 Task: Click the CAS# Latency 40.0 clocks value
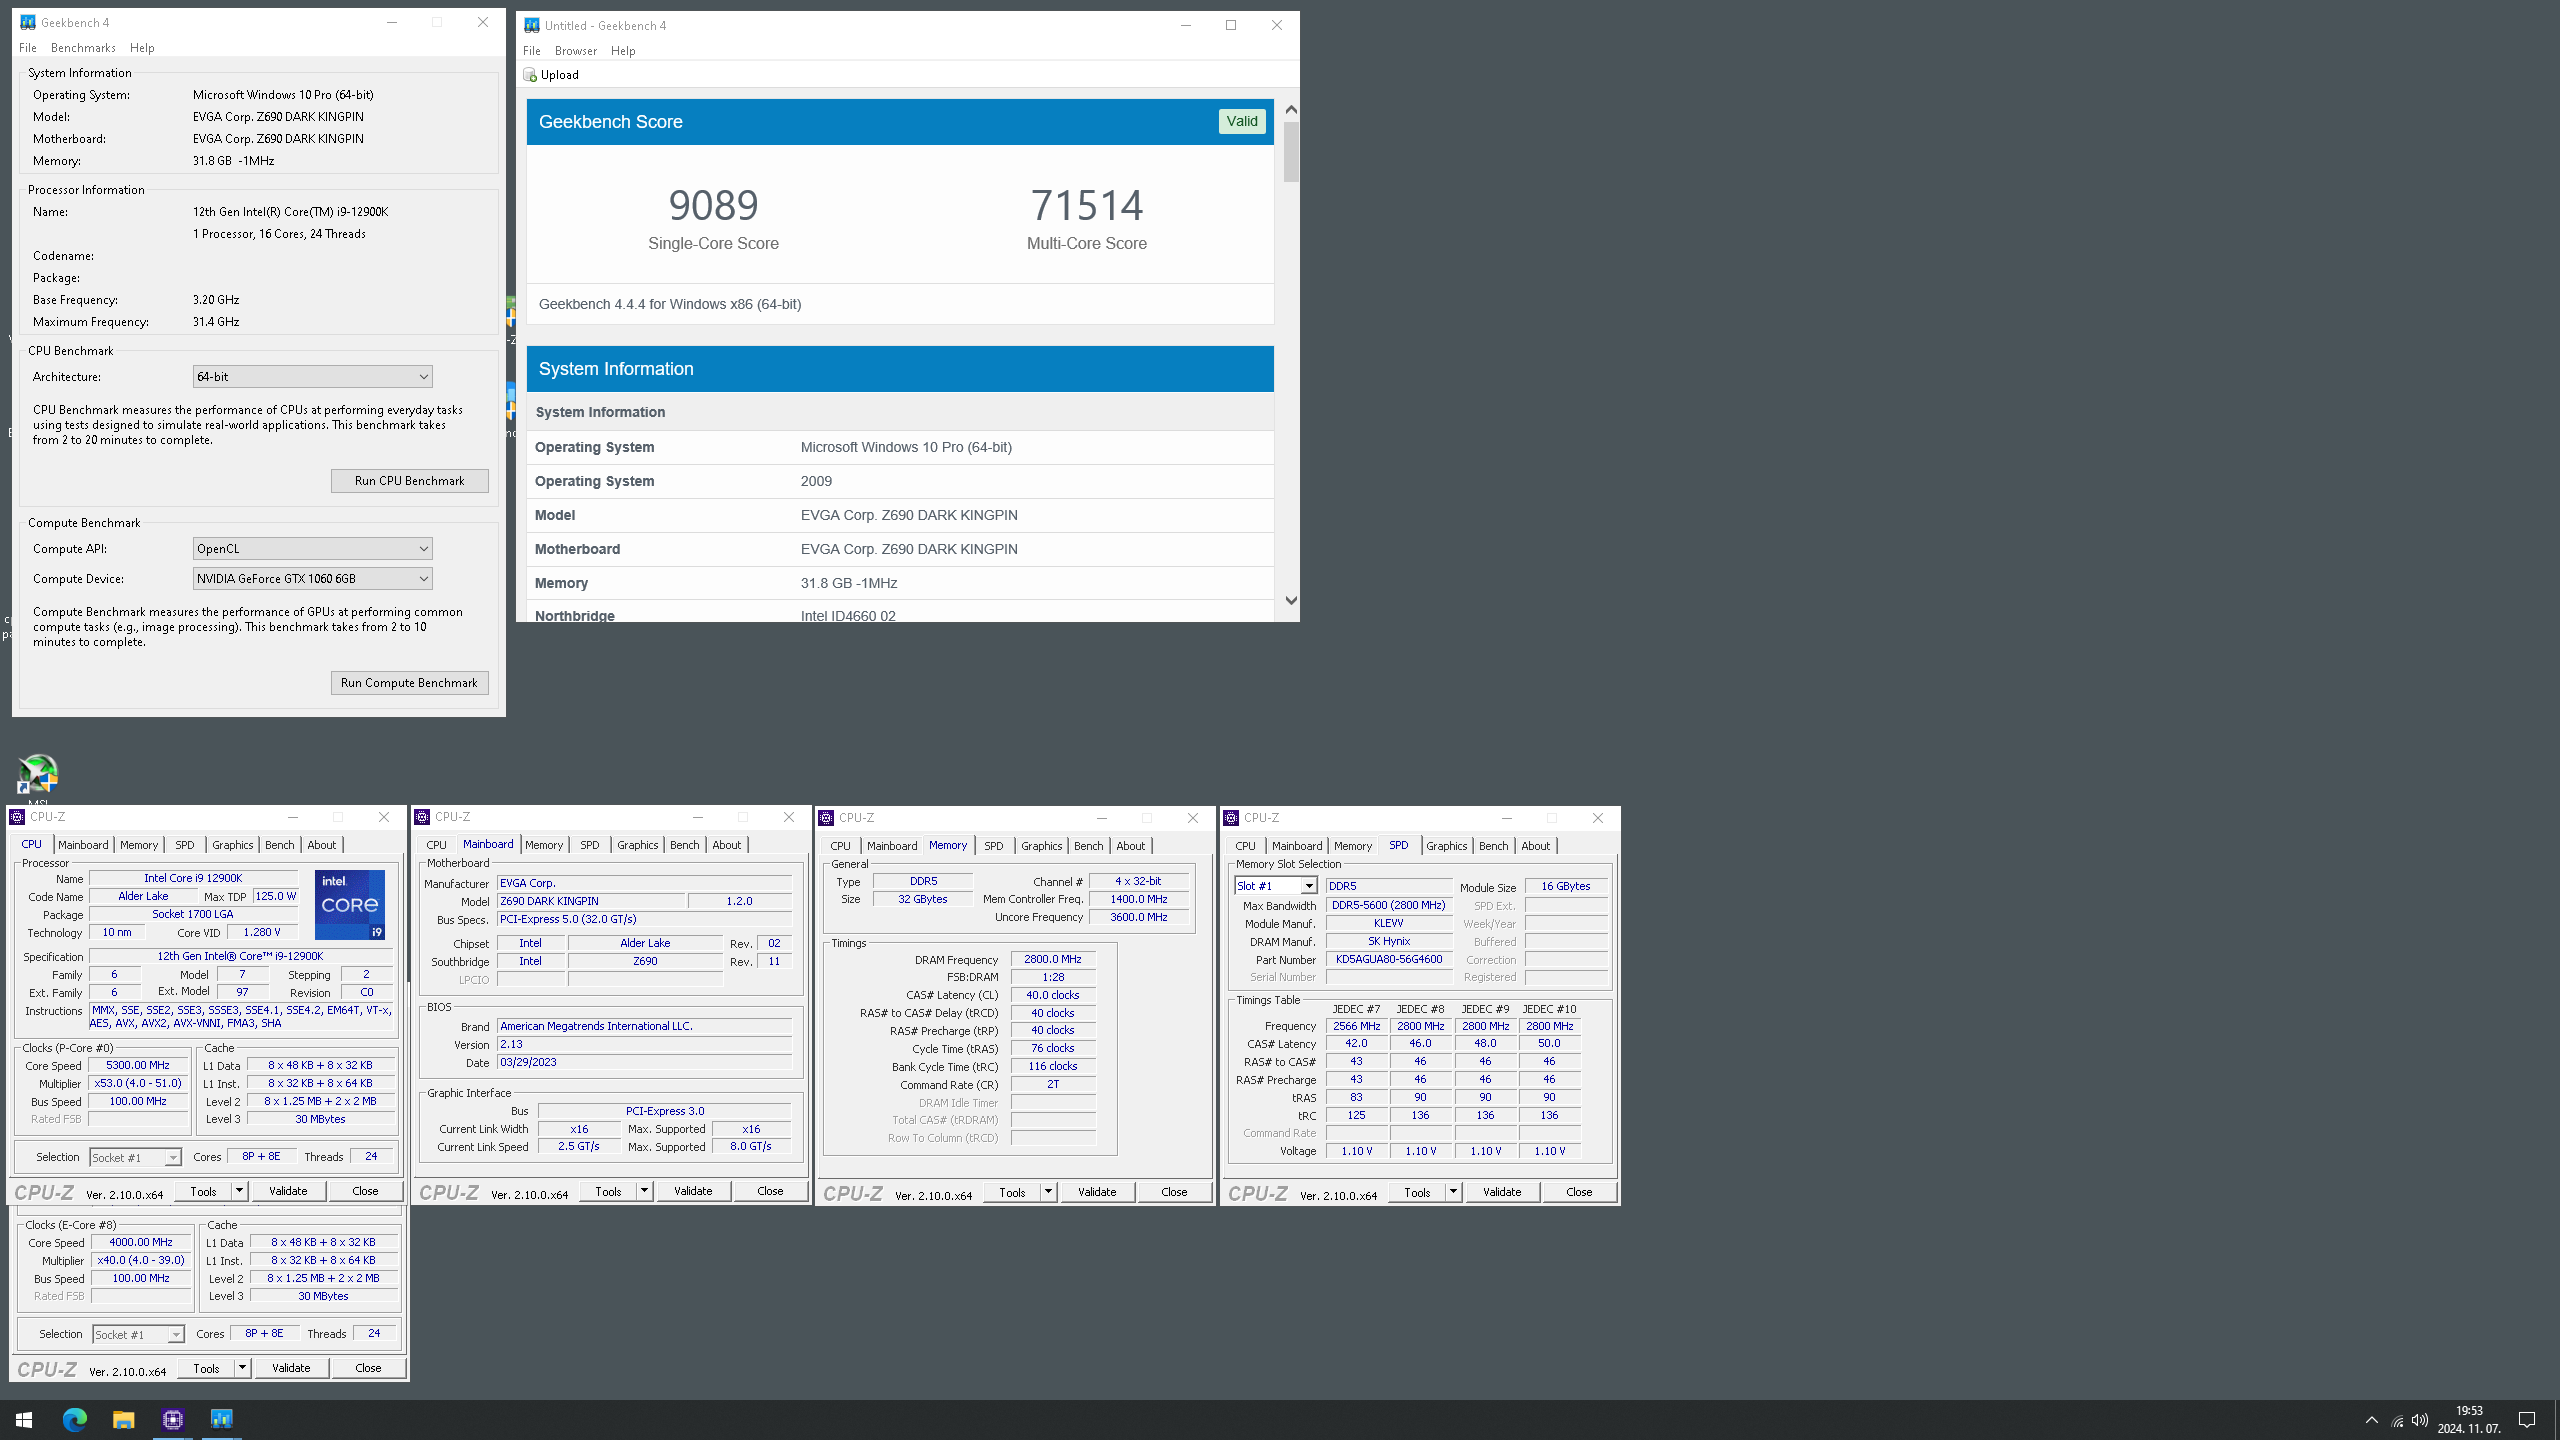[1053, 995]
